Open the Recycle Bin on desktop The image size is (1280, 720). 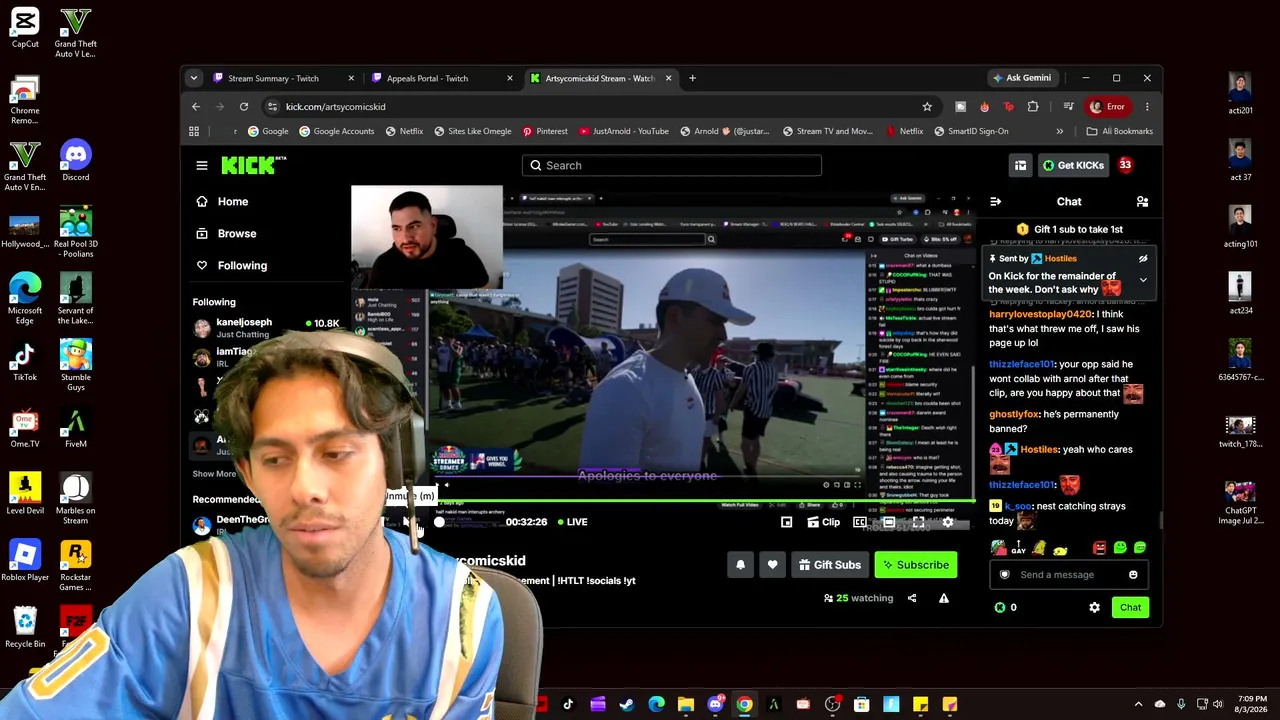click(25, 626)
